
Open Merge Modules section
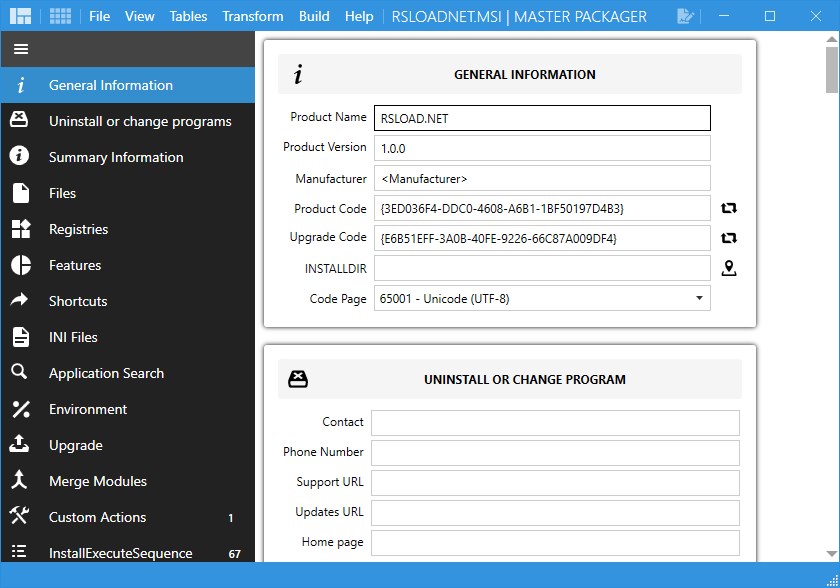(128, 481)
